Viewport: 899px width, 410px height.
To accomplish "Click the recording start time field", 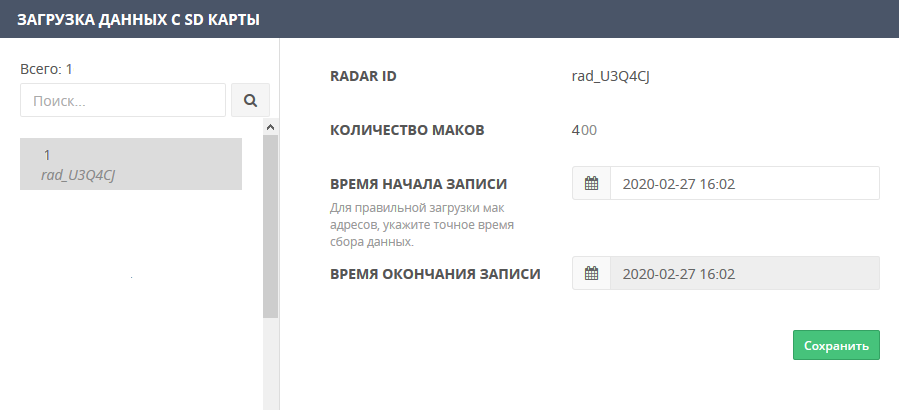I will tap(744, 183).
